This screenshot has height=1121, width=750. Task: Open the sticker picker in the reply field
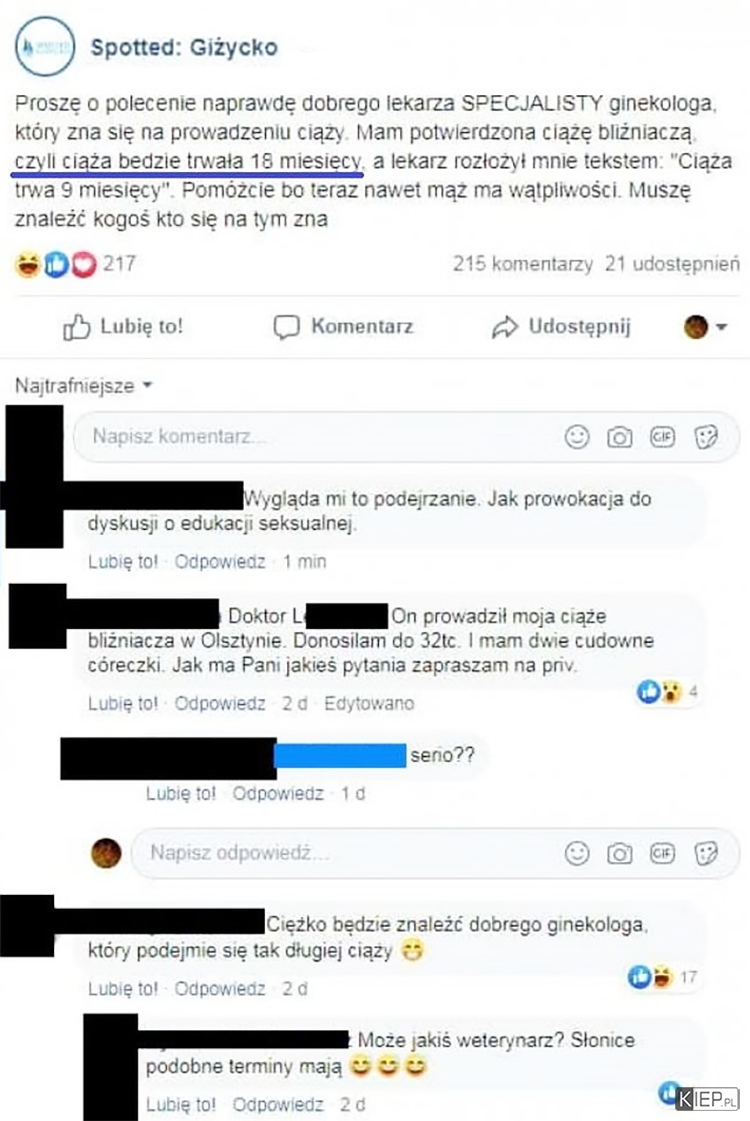pyautogui.click(x=706, y=854)
